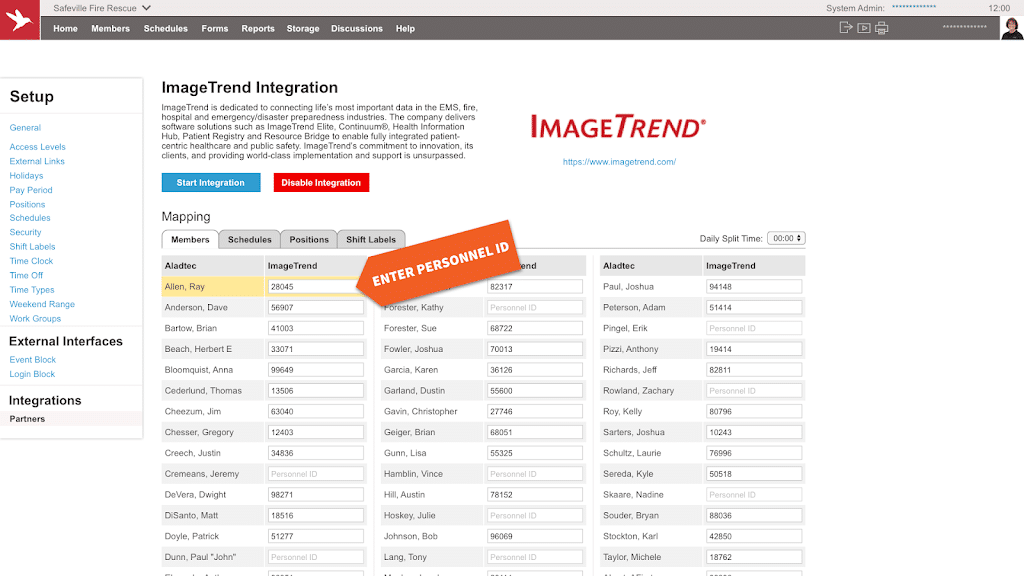The width and height of the screenshot is (1024, 576).
Task: Open the imagetrend.com website link
Action: click(x=619, y=162)
